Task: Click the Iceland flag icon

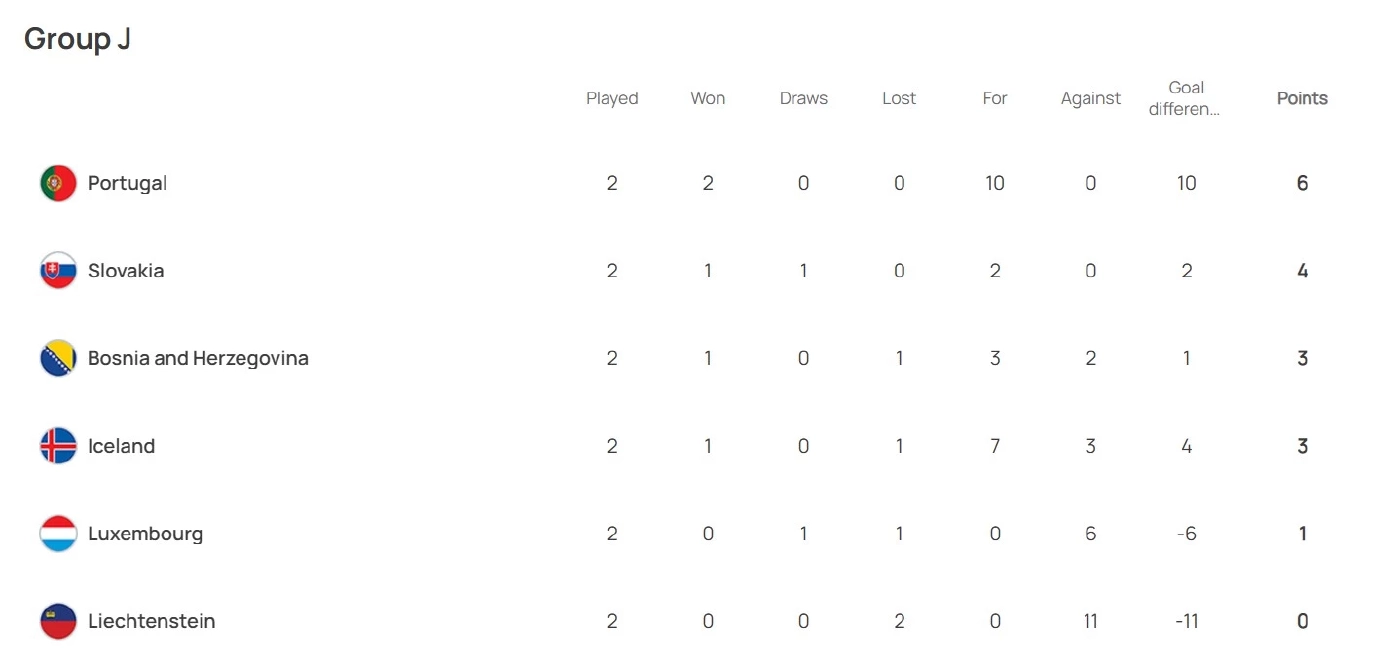Action: click(x=58, y=446)
